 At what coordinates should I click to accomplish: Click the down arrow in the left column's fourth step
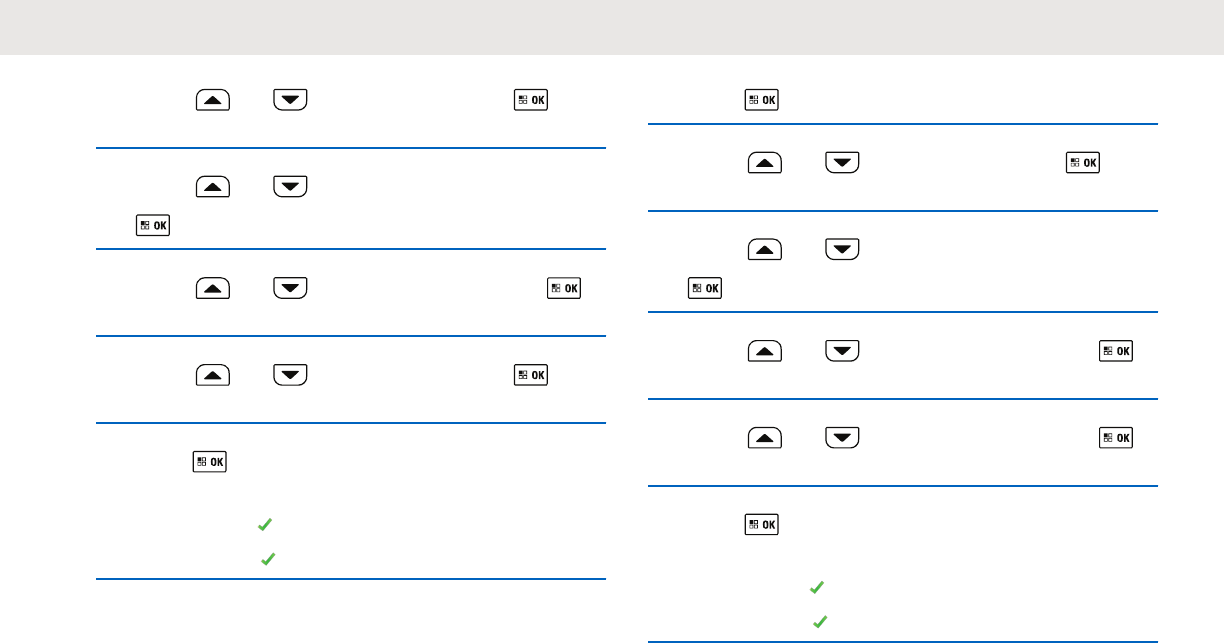[x=290, y=375]
